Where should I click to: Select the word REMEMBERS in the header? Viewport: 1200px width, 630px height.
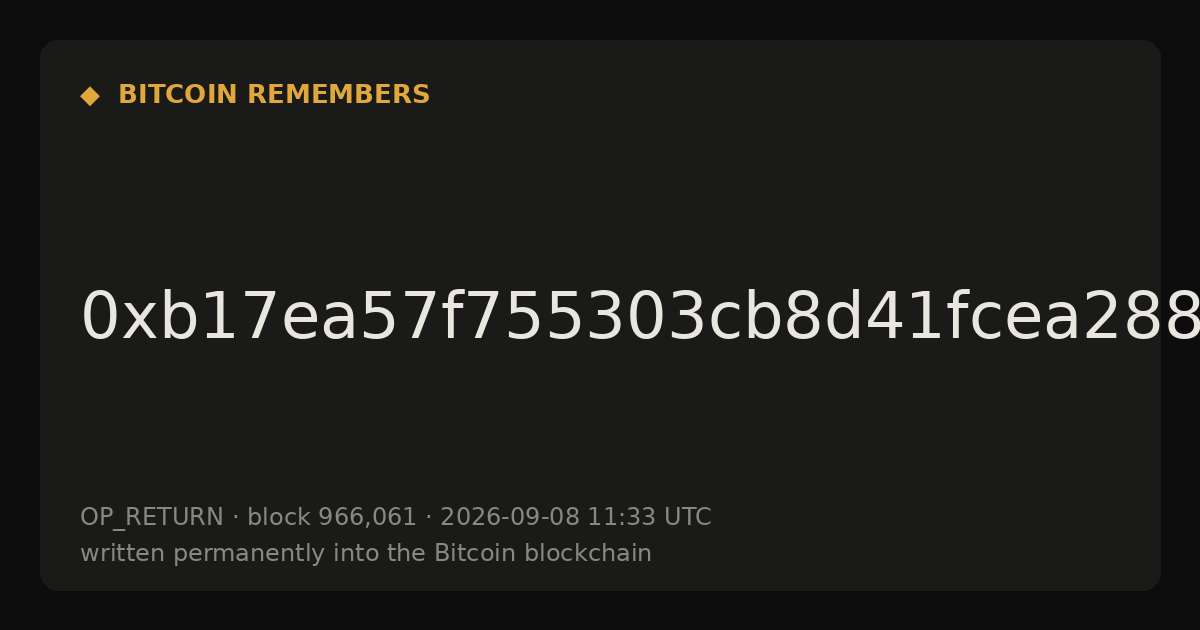(x=338, y=95)
